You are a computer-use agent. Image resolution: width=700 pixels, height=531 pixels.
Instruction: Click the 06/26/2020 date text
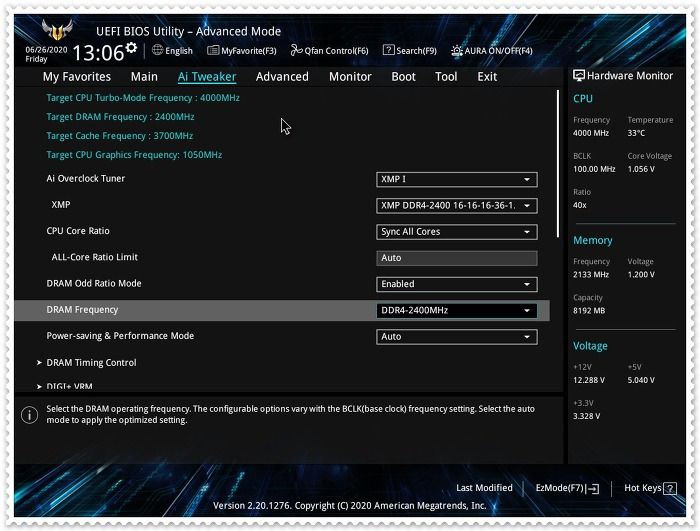(x=46, y=50)
